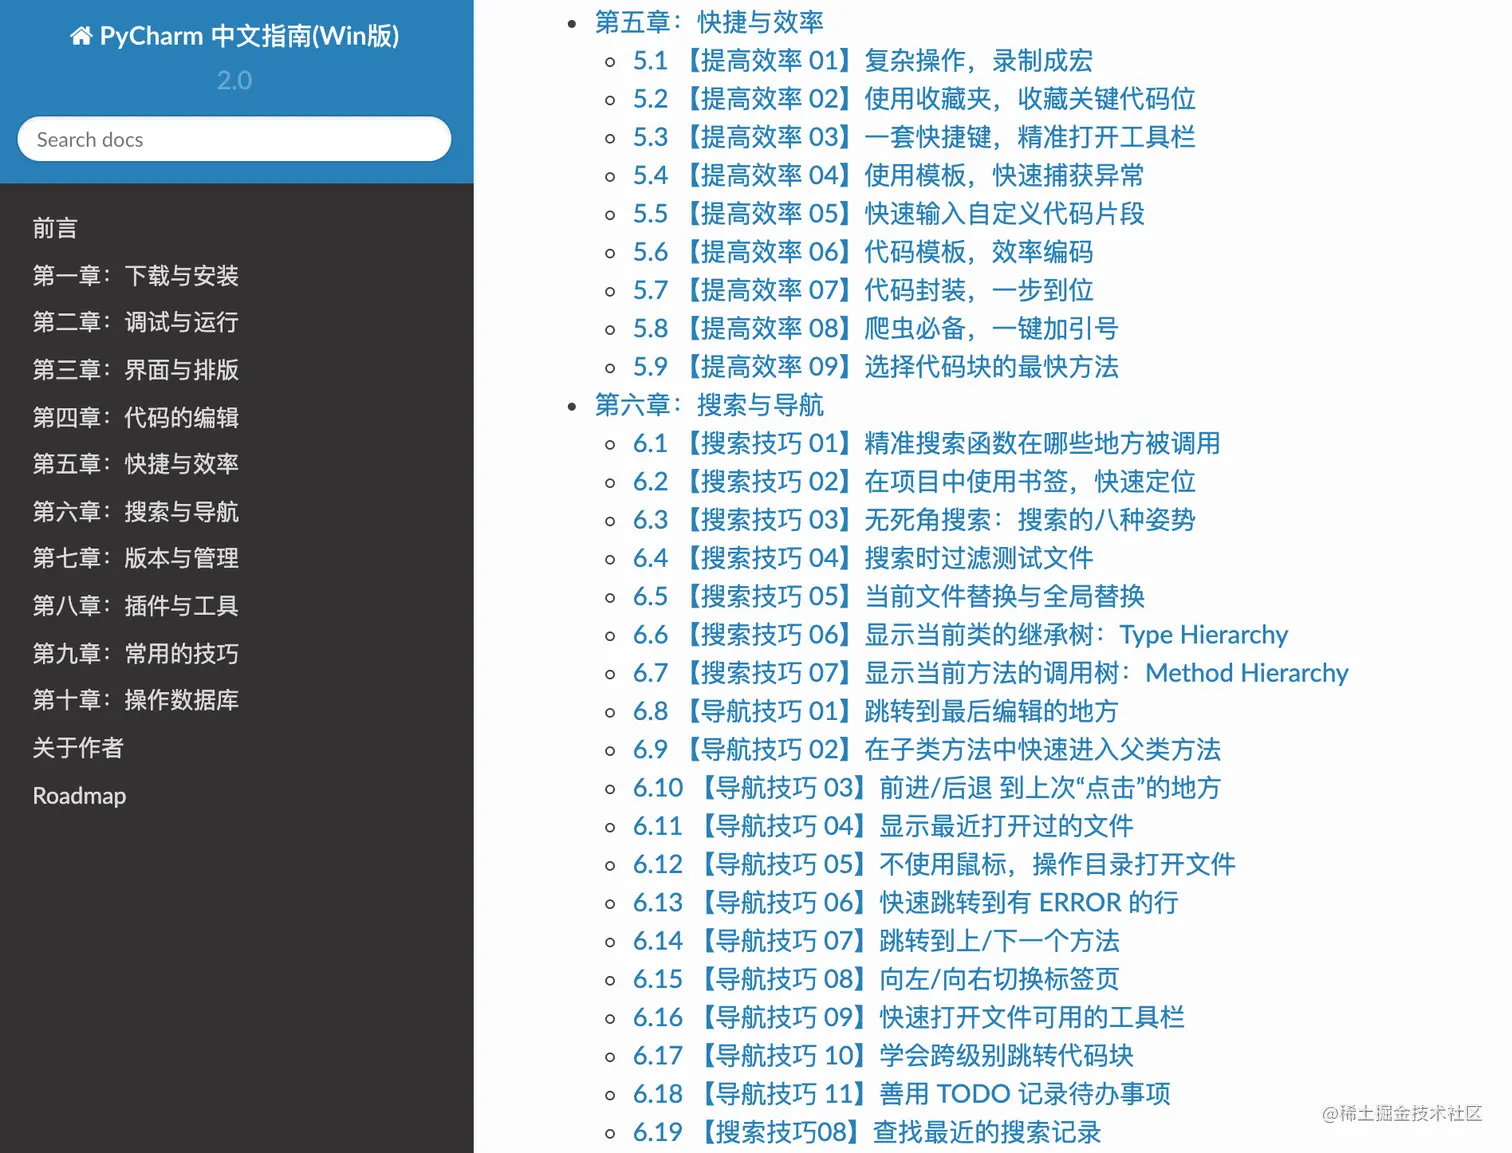Open 6.18 善用 TODO 记录待办事项
1512x1153 pixels.
[x=902, y=1094]
